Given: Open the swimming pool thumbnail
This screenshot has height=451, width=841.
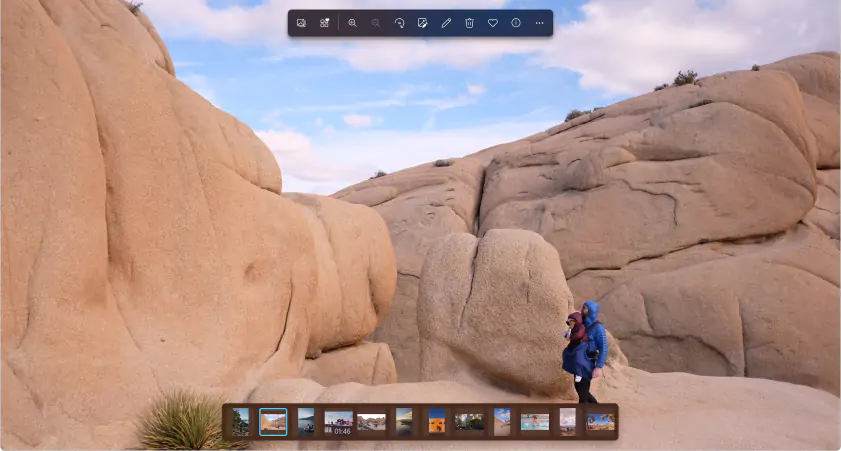Looking at the screenshot, I should (535, 422).
